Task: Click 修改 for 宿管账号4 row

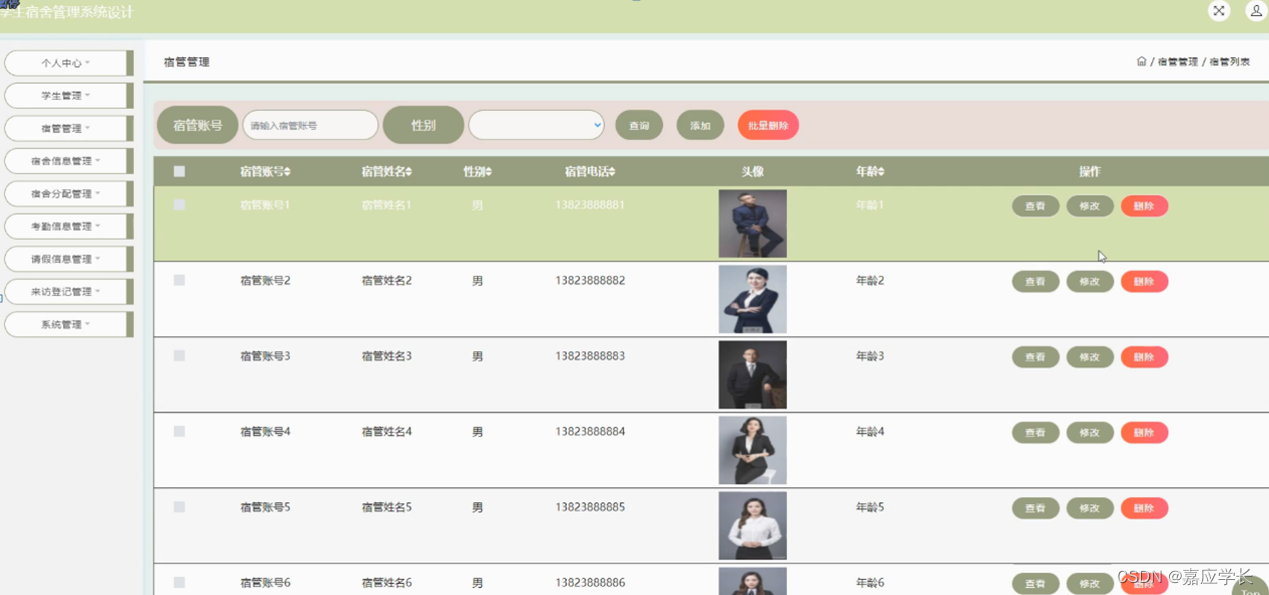Action: [x=1090, y=433]
